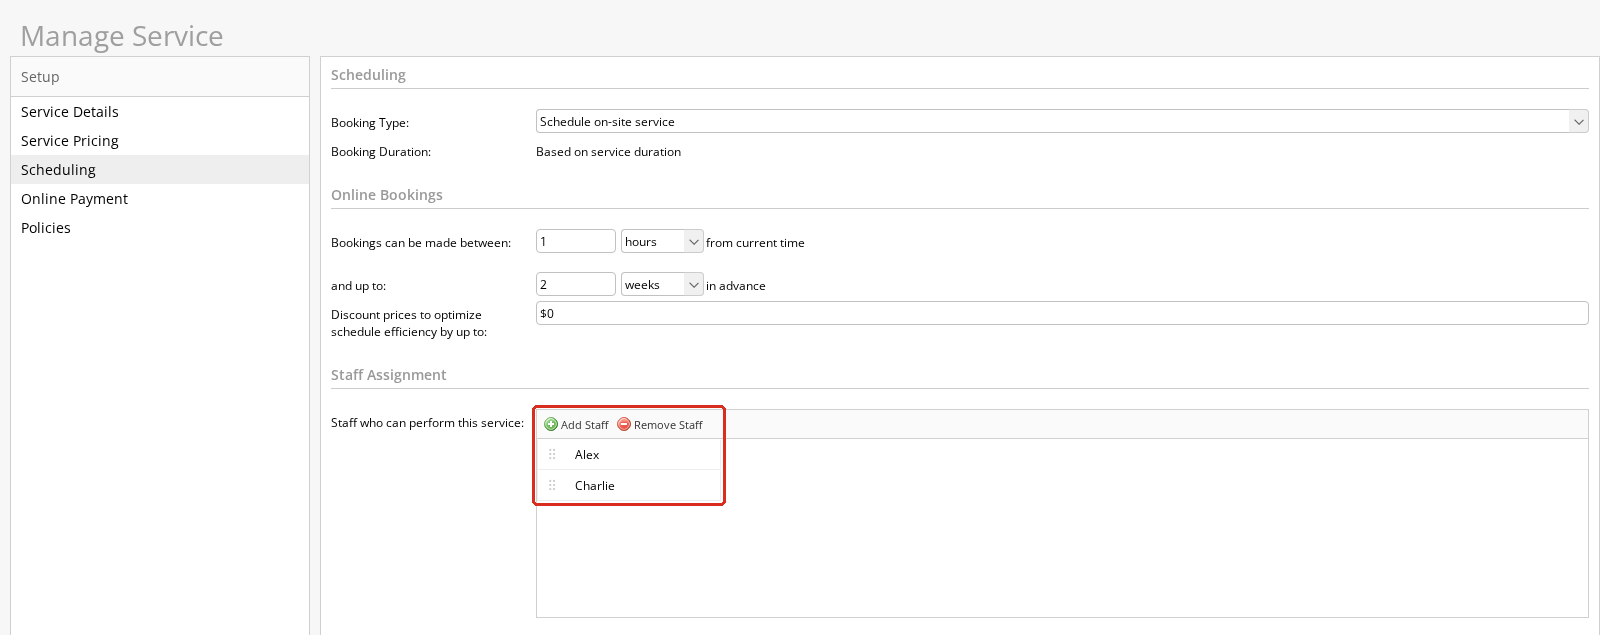Click the 'from current time' text

(x=755, y=243)
